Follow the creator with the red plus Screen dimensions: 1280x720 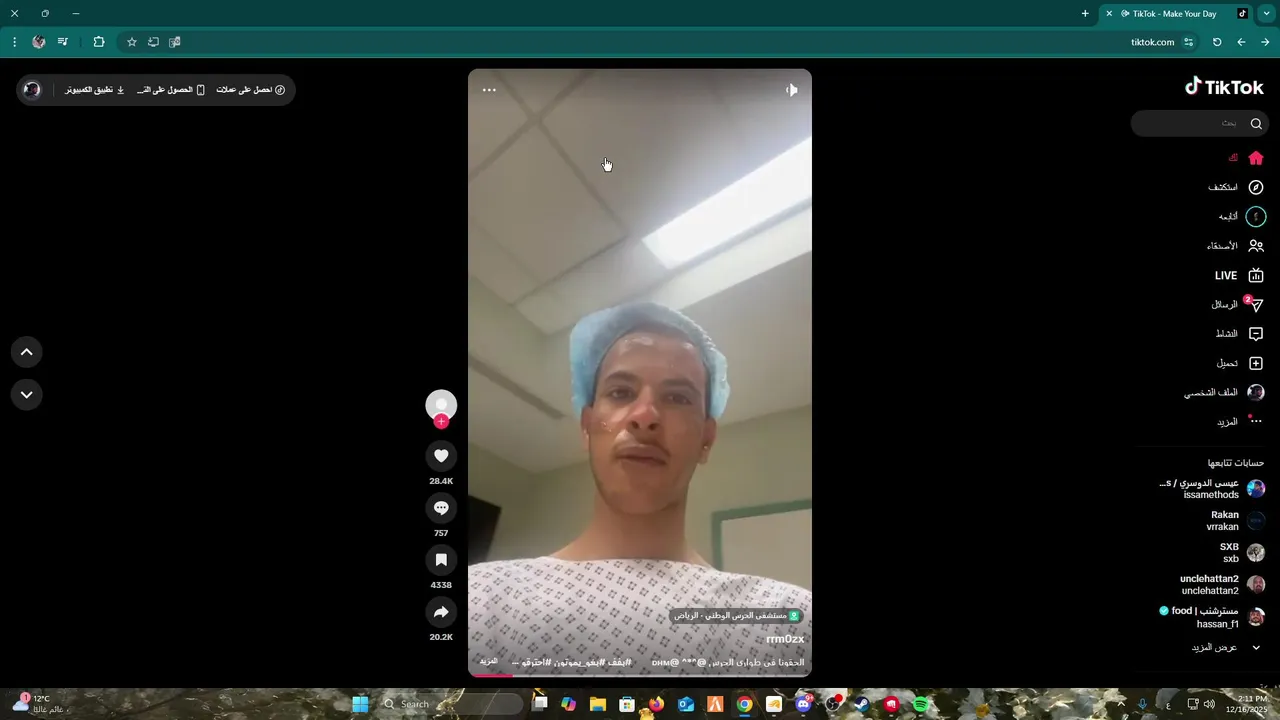tap(441, 422)
